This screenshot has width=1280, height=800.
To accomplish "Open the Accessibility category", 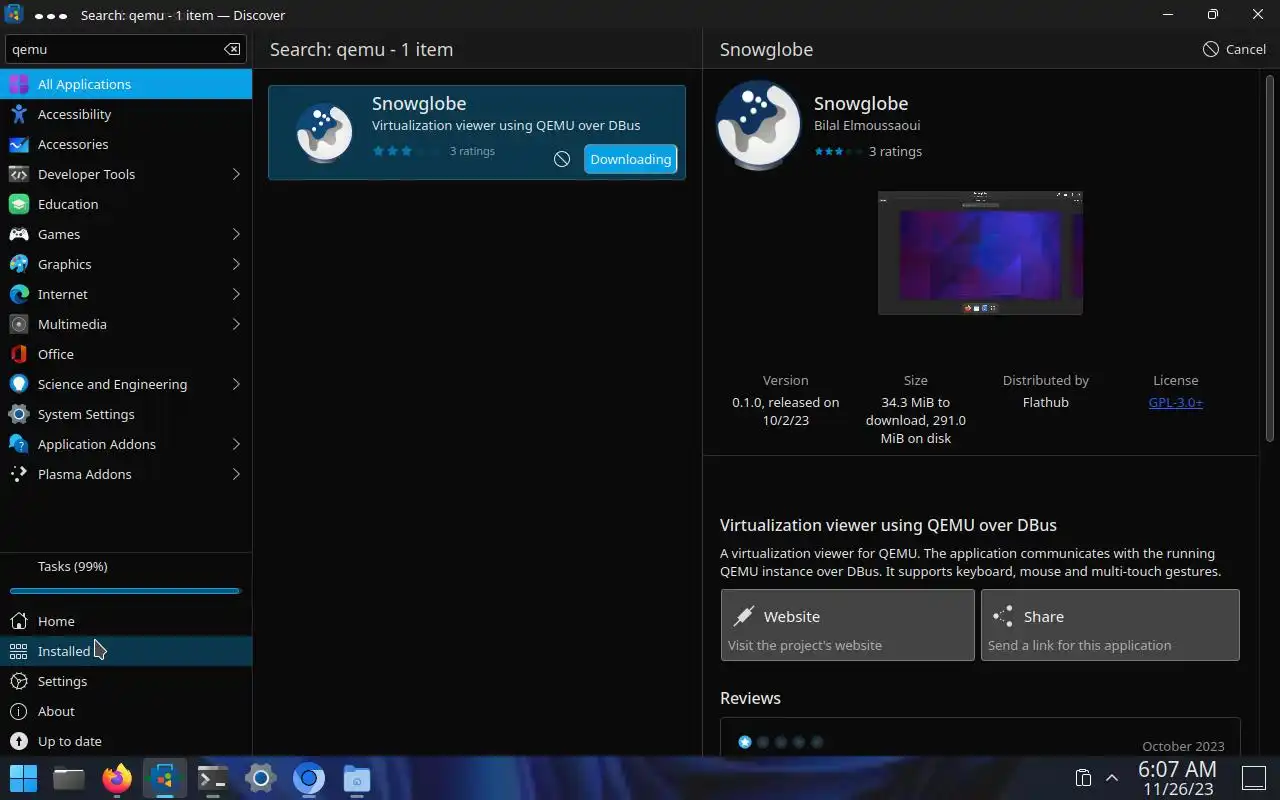I will coord(126,114).
